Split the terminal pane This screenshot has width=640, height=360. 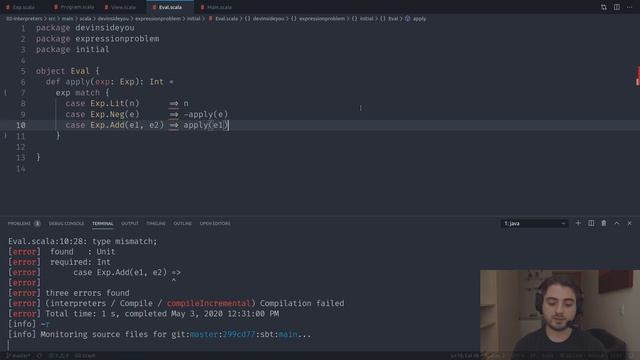point(591,223)
